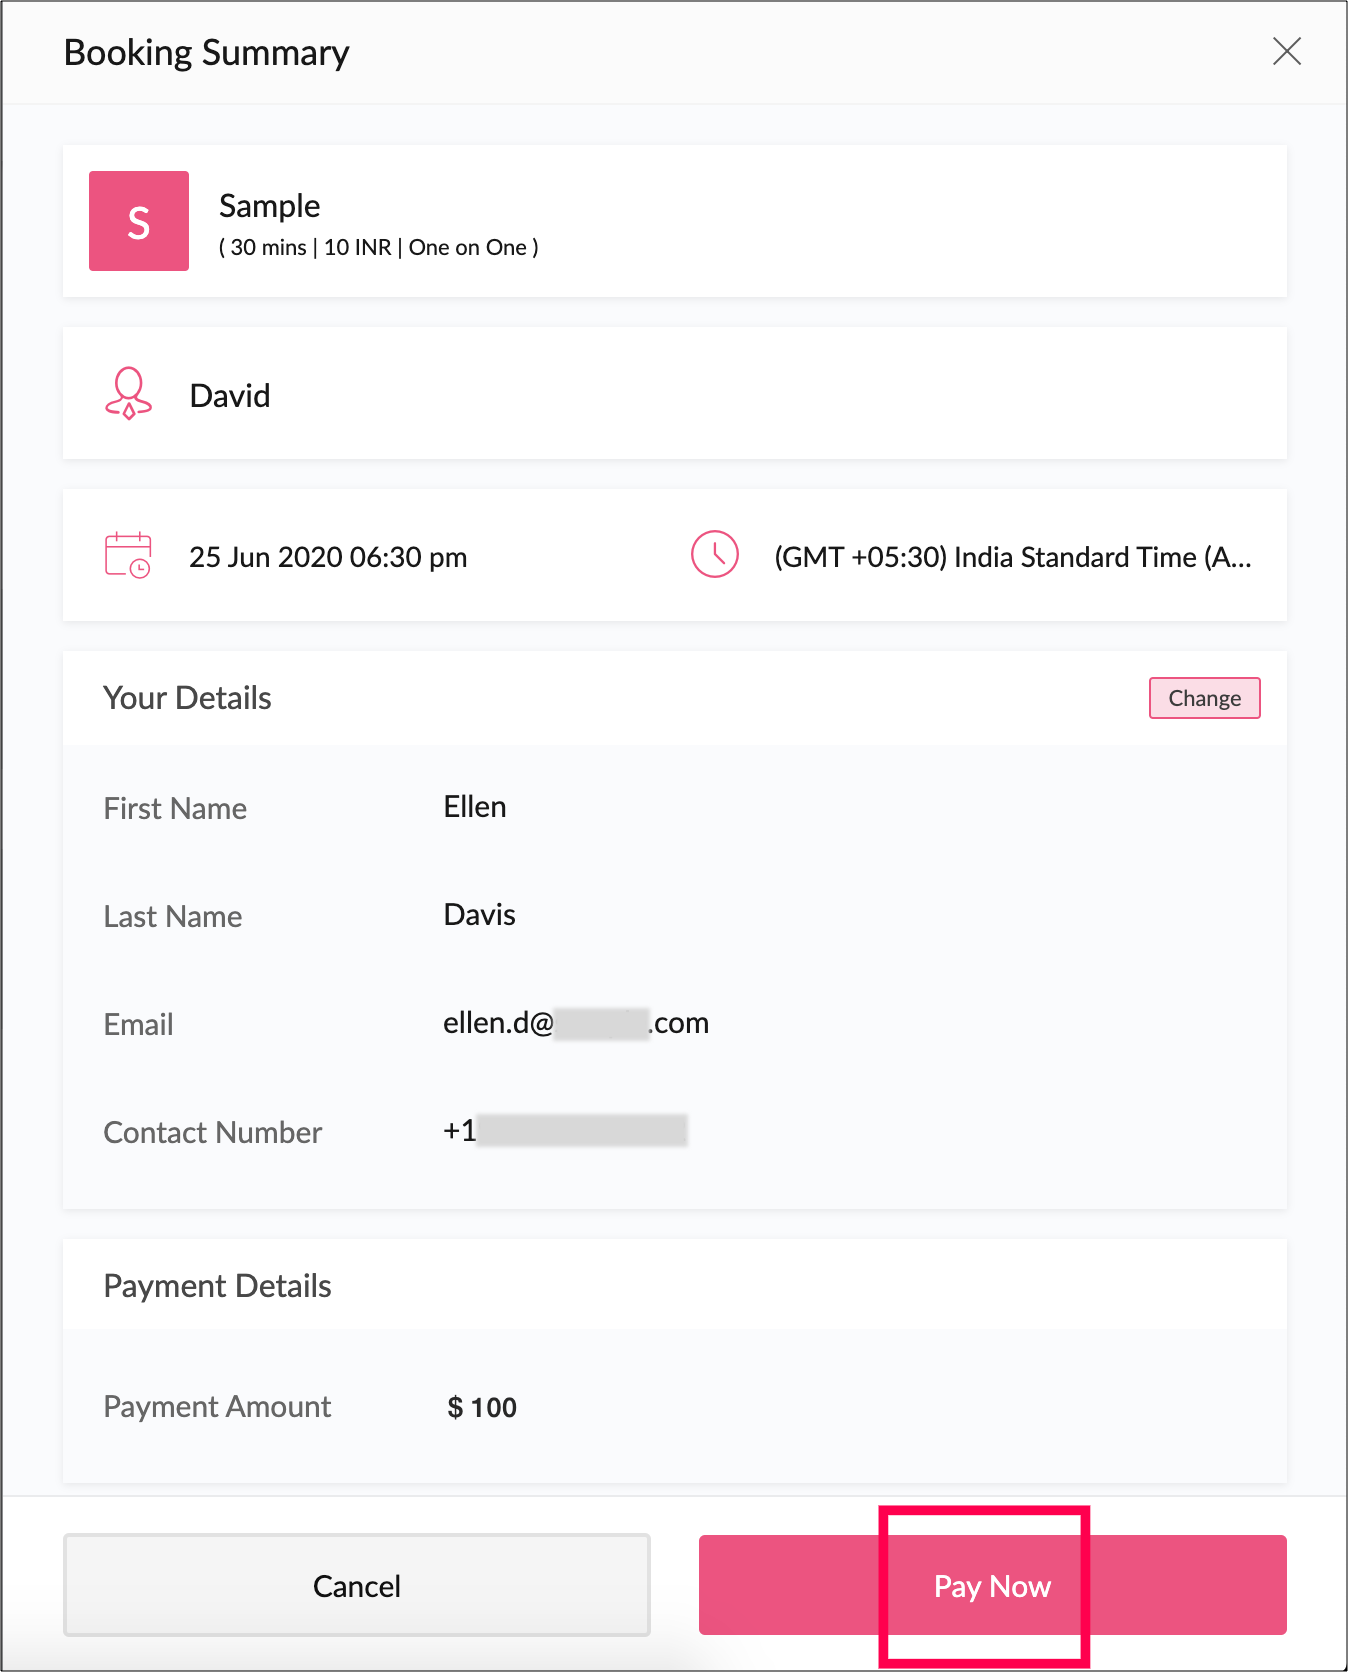
Task: Cancel the booking
Action: coord(357,1586)
